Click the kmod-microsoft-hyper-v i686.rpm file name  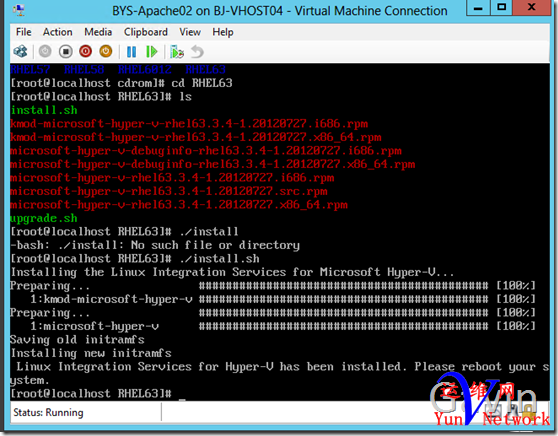(x=189, y=124)
